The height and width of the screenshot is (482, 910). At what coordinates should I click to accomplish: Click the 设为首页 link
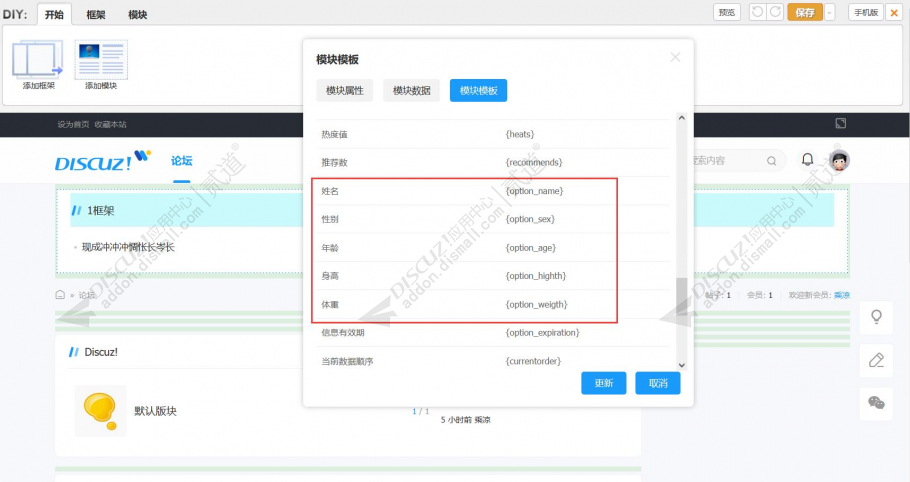pos(73,124)
